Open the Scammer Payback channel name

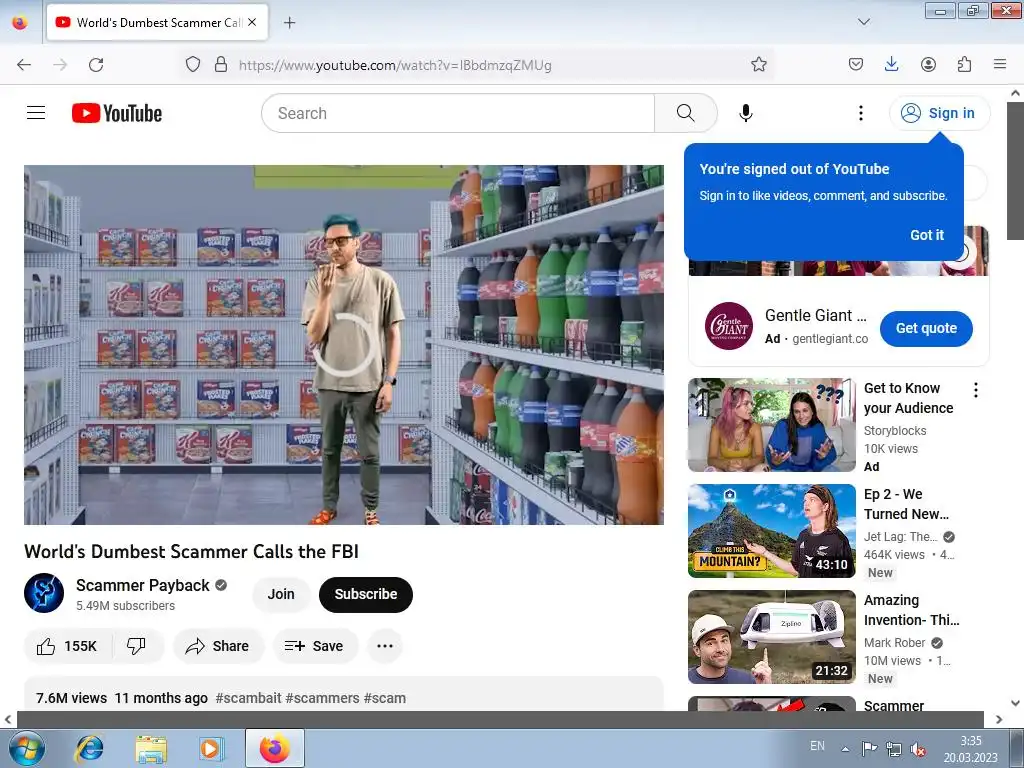142,585
